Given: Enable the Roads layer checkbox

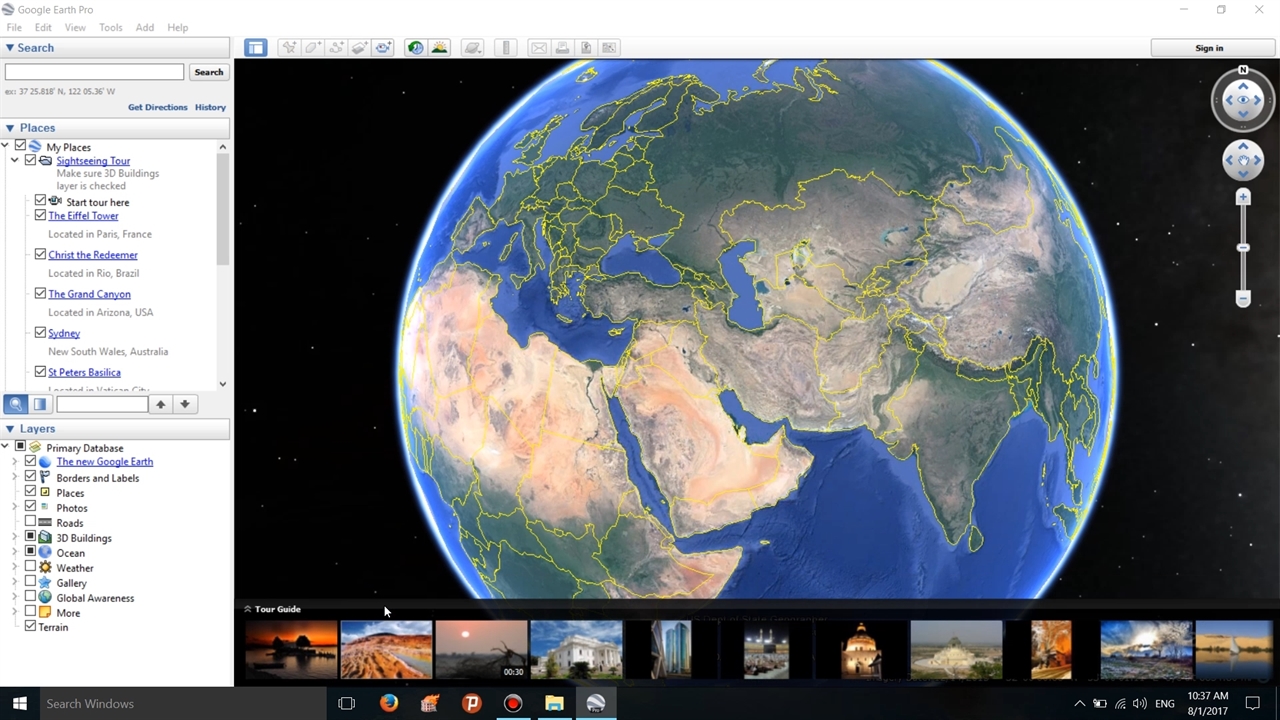Looking at the screenshot, I should pyautogui.click(x=30, y=522).
